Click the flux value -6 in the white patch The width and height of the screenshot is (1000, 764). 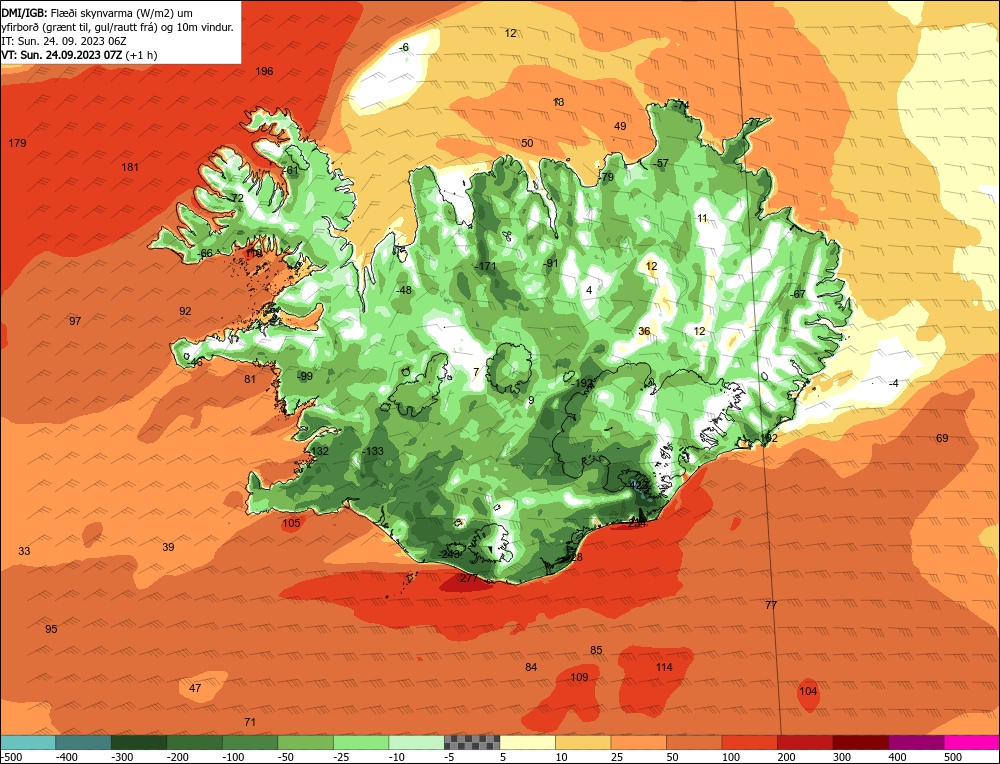(404, 47)
